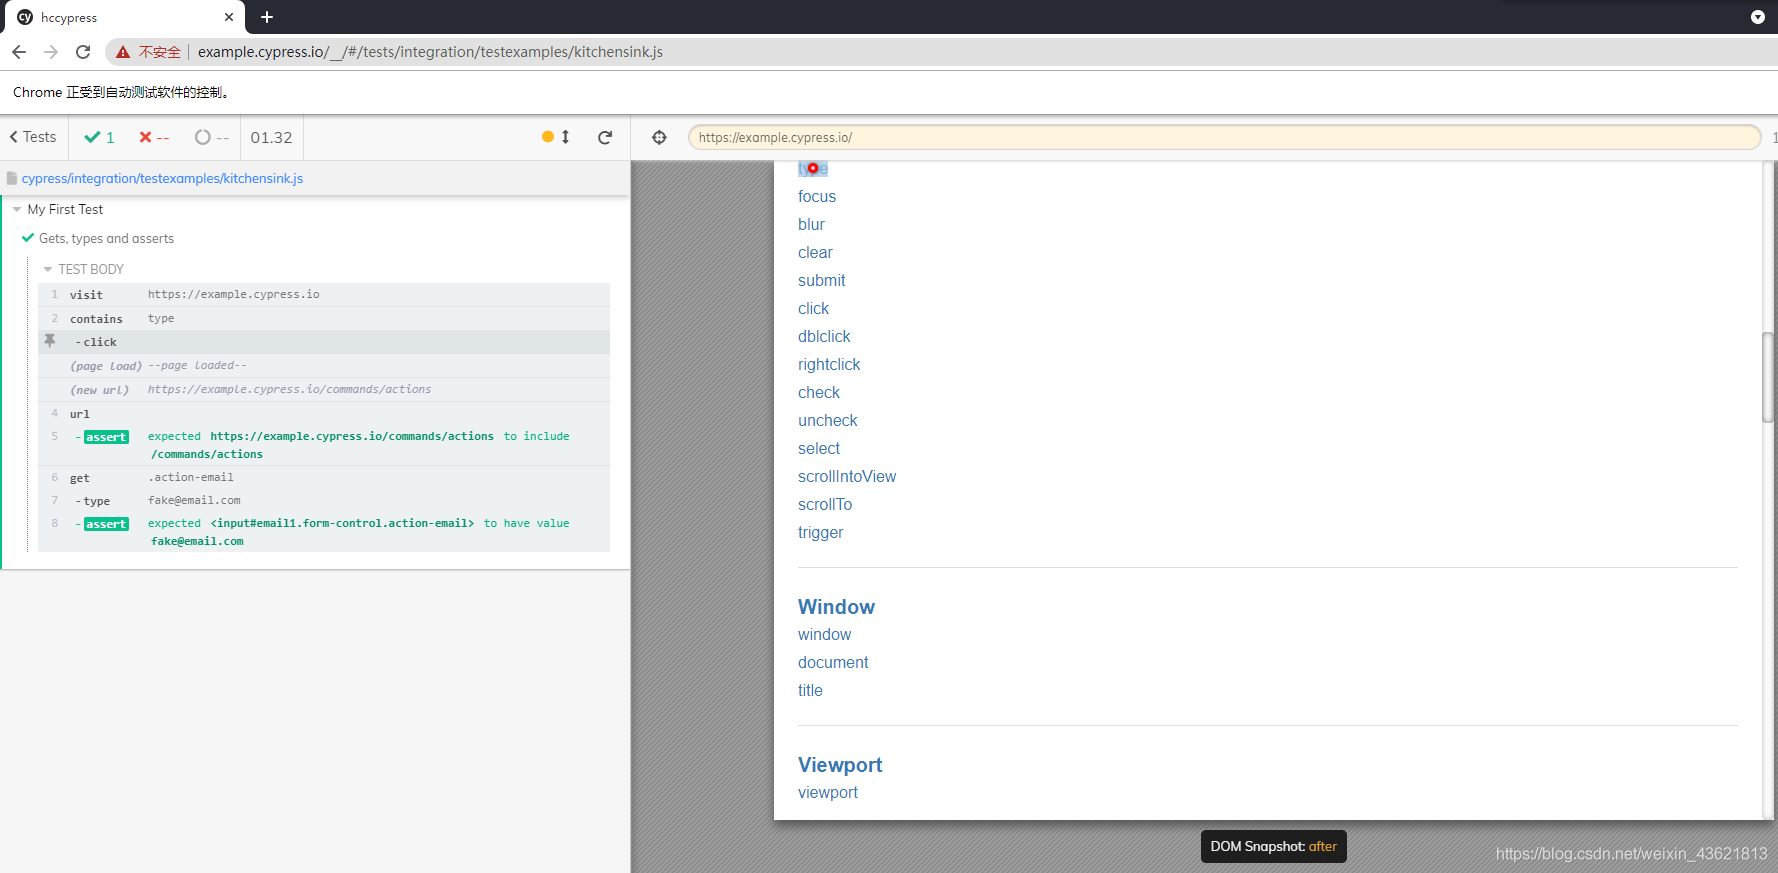This screenshot has height=873, width=1778.
Task: Click the pending tests circle indicator
Action: pos(212,137)
